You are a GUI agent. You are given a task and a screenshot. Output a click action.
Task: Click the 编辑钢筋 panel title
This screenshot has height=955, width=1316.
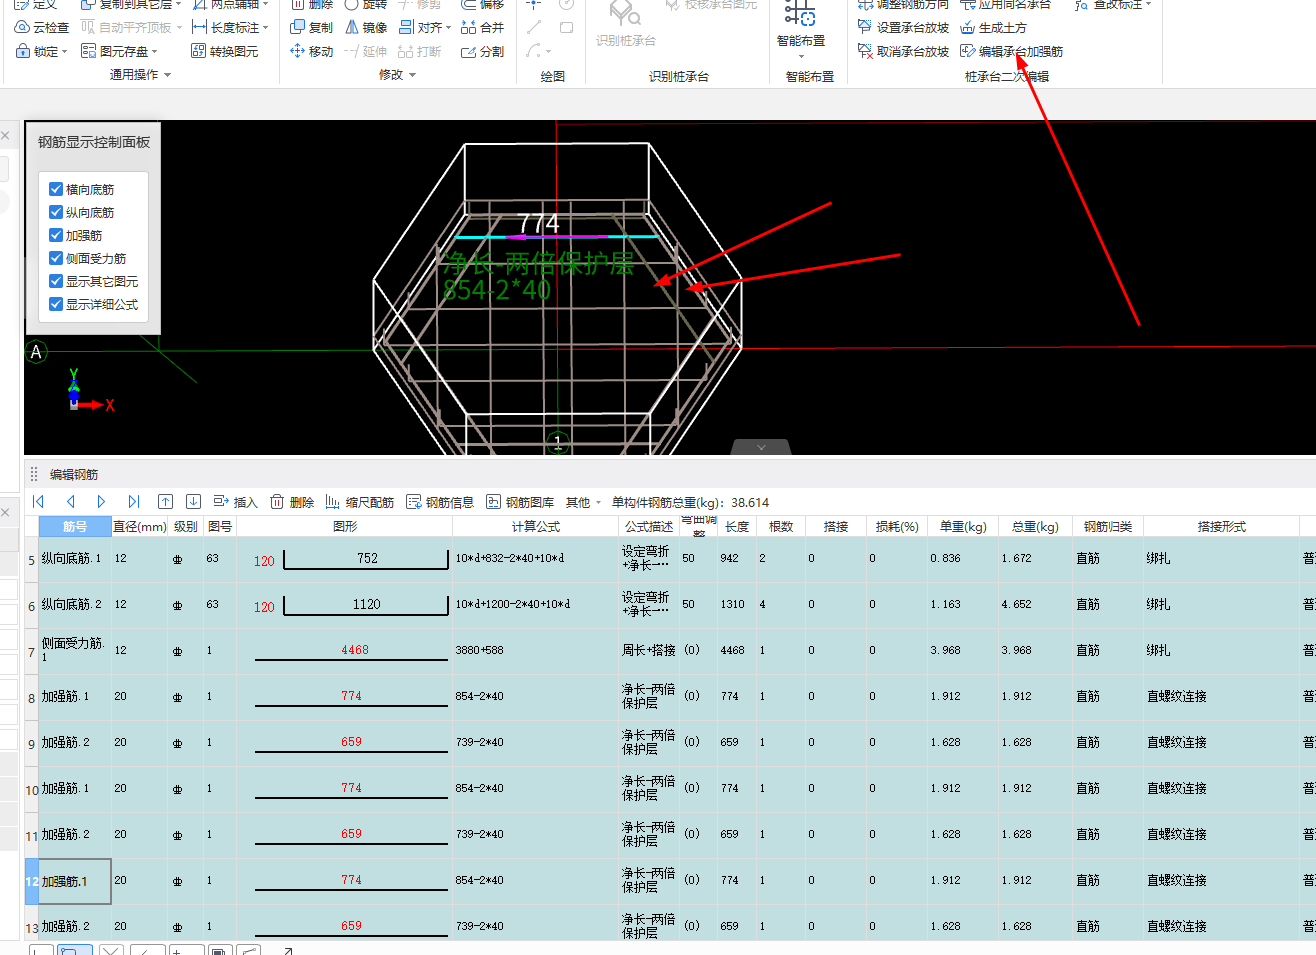[x=74, y=475]
